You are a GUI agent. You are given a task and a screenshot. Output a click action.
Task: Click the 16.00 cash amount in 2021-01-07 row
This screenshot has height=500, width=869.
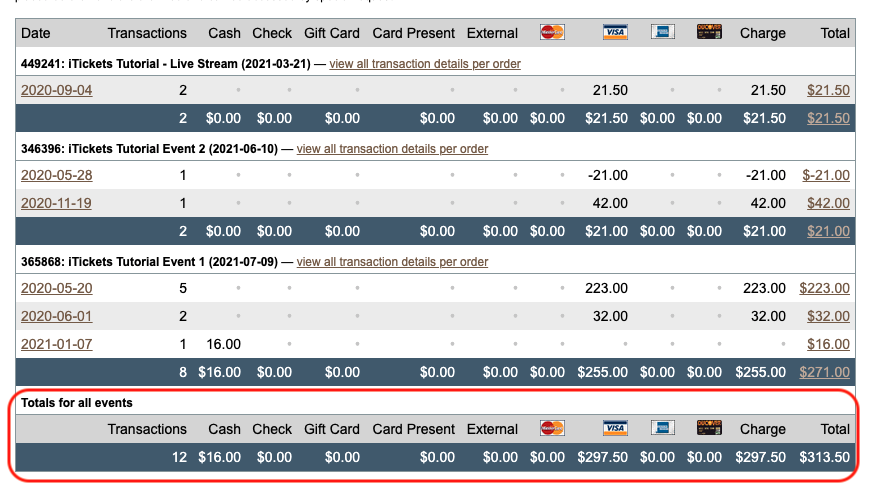click(x=223, y=344)
